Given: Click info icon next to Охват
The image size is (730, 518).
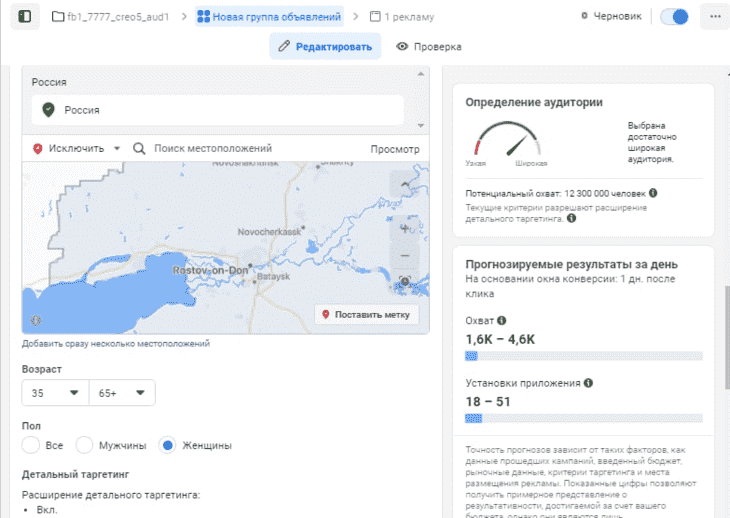Looking at the screenshot, I should [x=501, y=320].
